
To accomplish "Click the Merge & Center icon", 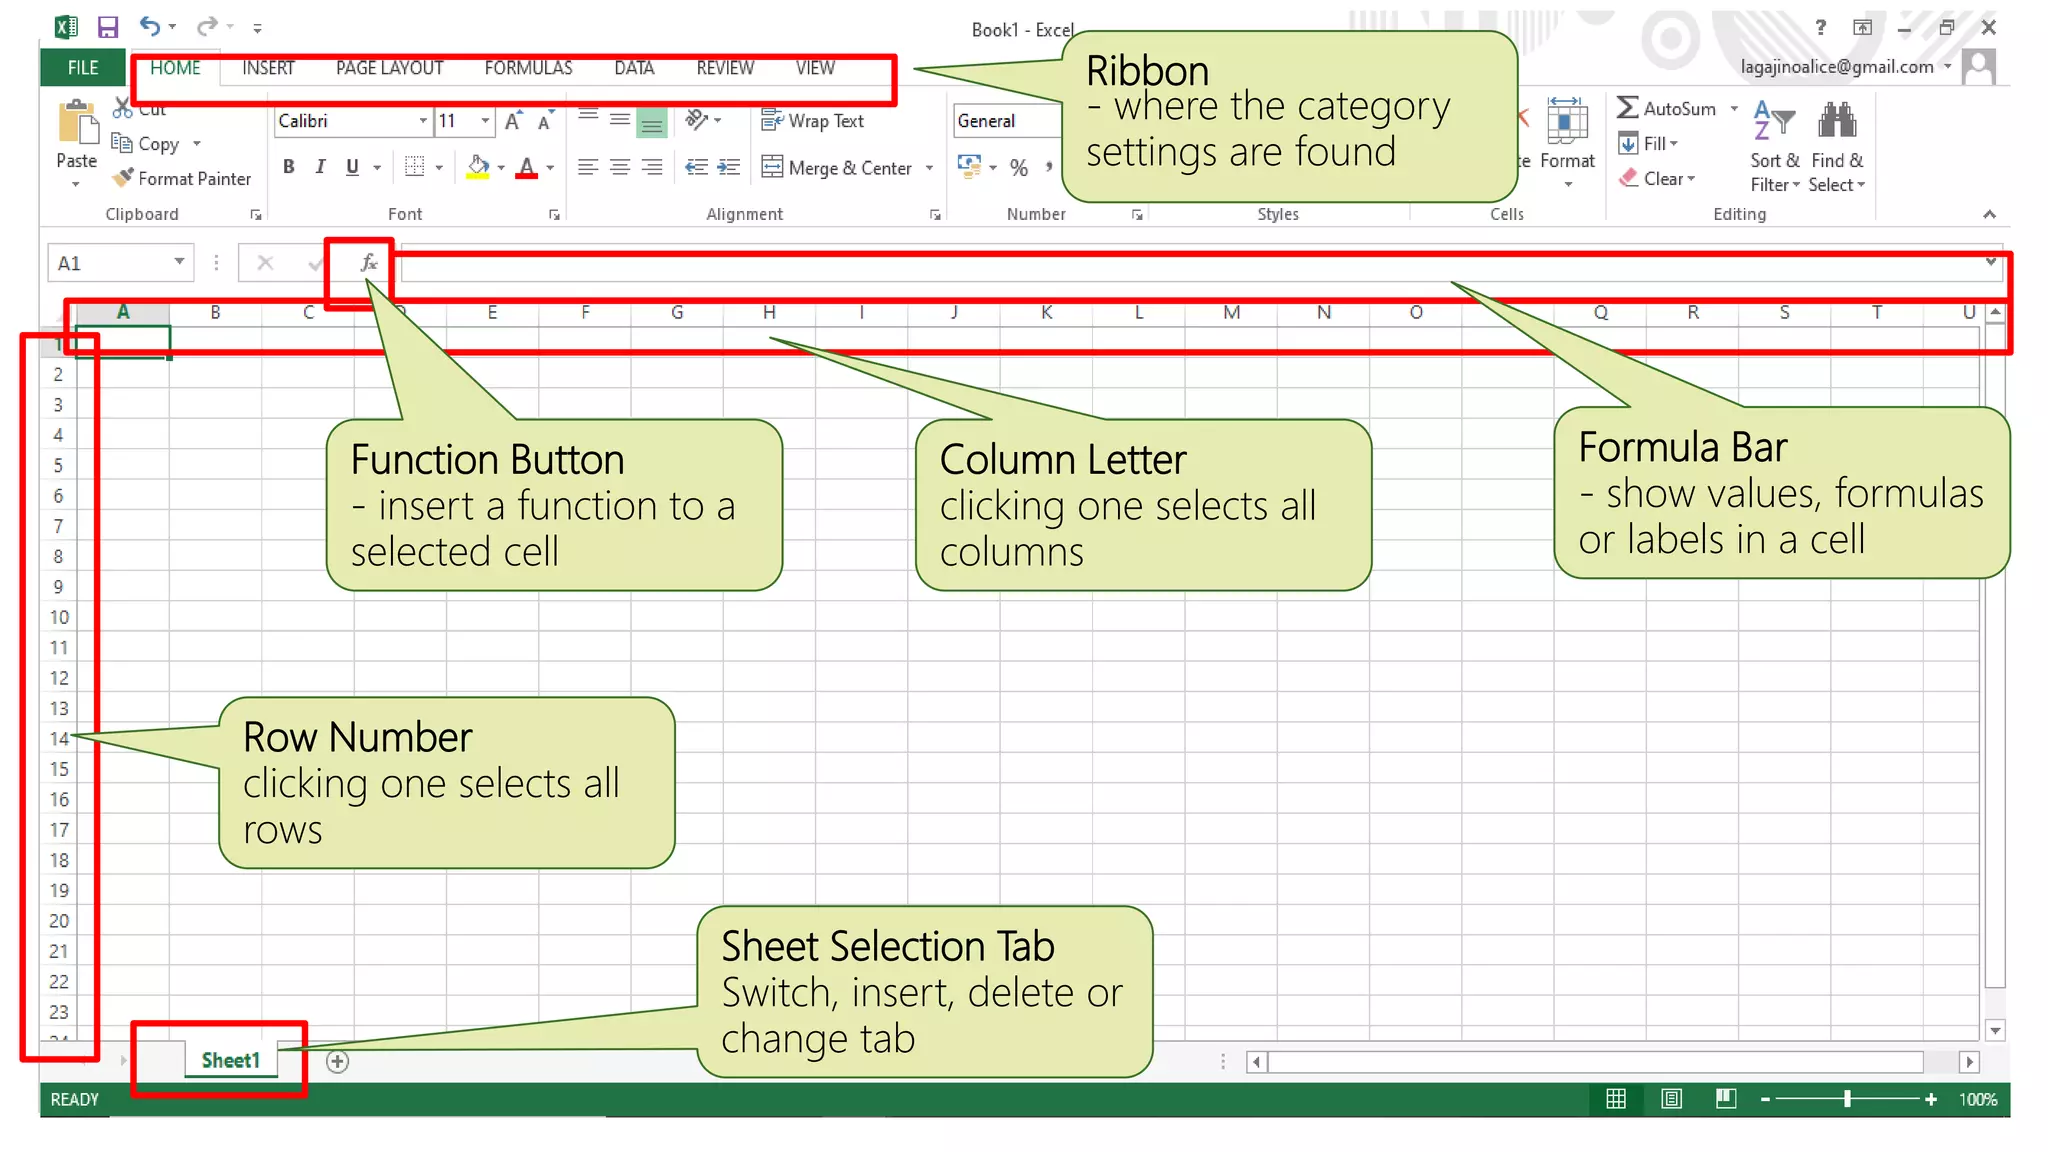I will 772,167.
